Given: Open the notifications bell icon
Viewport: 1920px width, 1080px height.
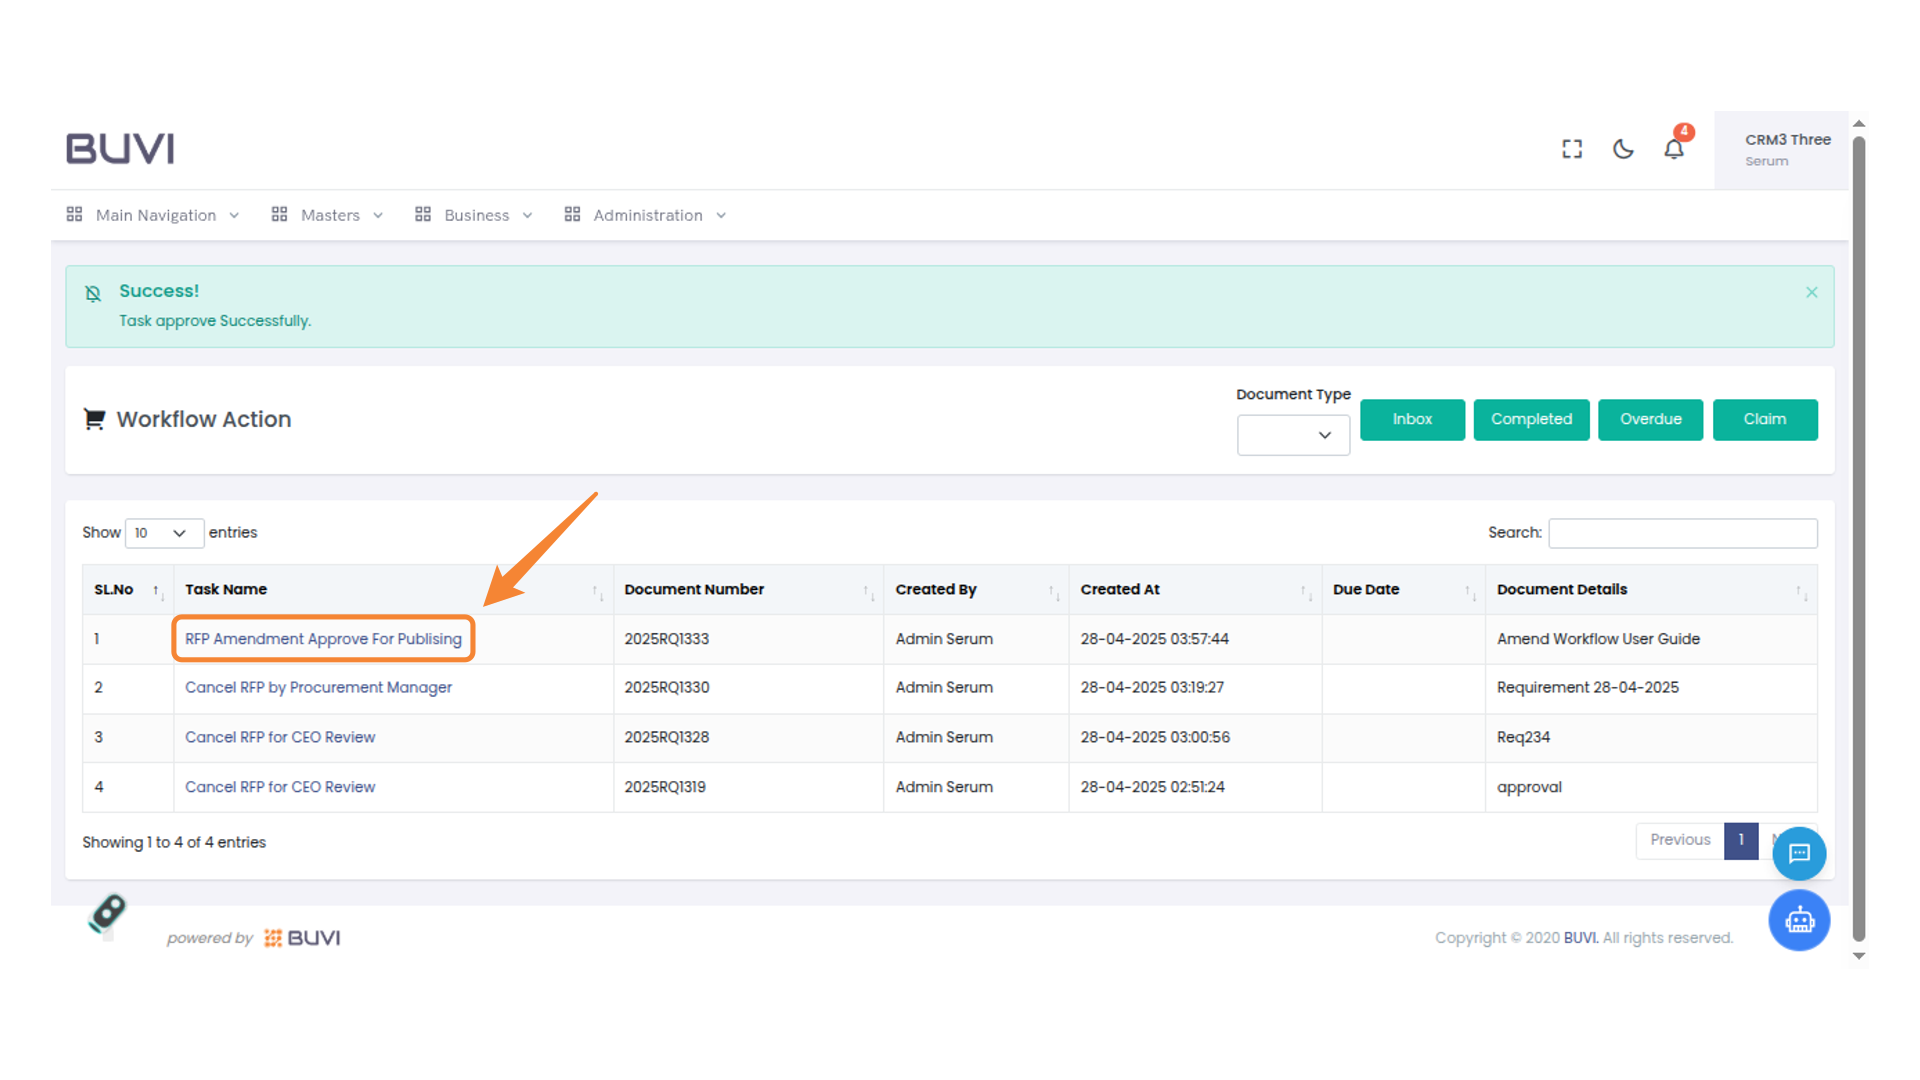Looking at the screenshot, I should point(1674,149).
